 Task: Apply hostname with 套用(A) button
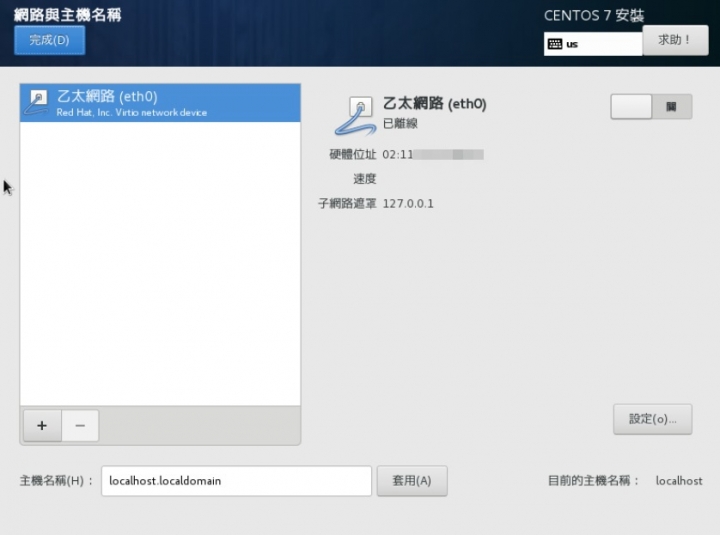click(x=412, y=481)
